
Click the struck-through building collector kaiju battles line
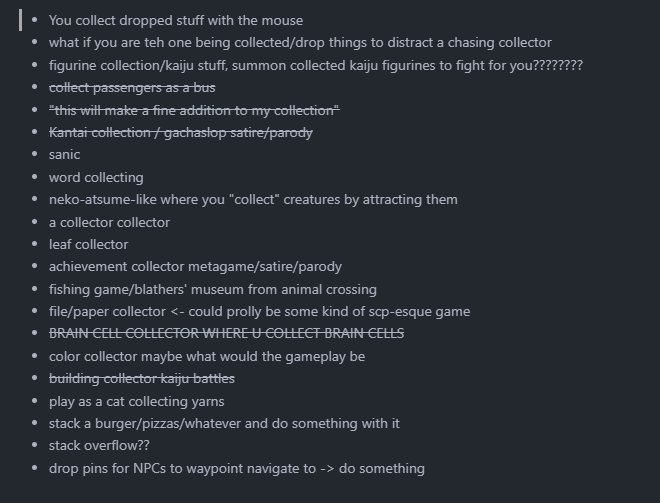click(x=141, y=378)
